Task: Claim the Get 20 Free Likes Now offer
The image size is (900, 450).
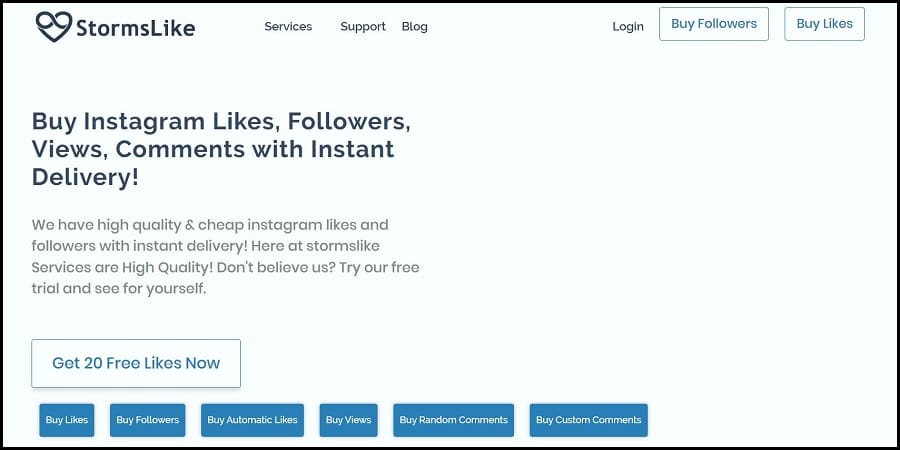Action: click(x=136, y=363)
